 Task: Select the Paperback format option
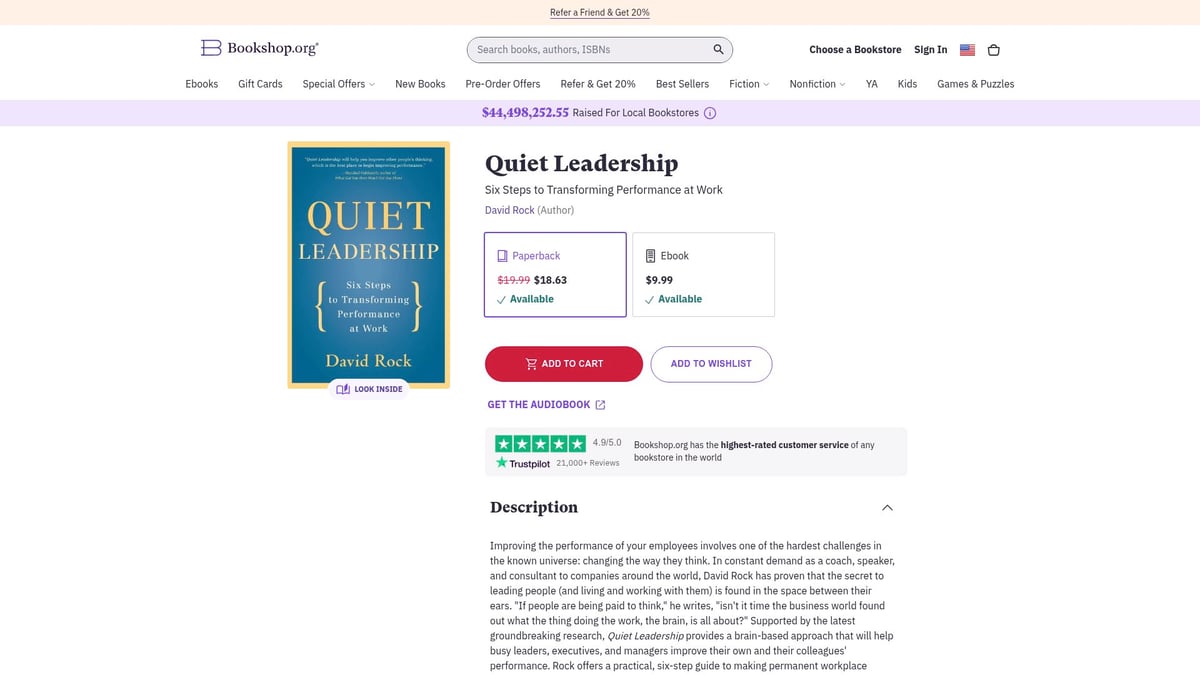point(555,274)
